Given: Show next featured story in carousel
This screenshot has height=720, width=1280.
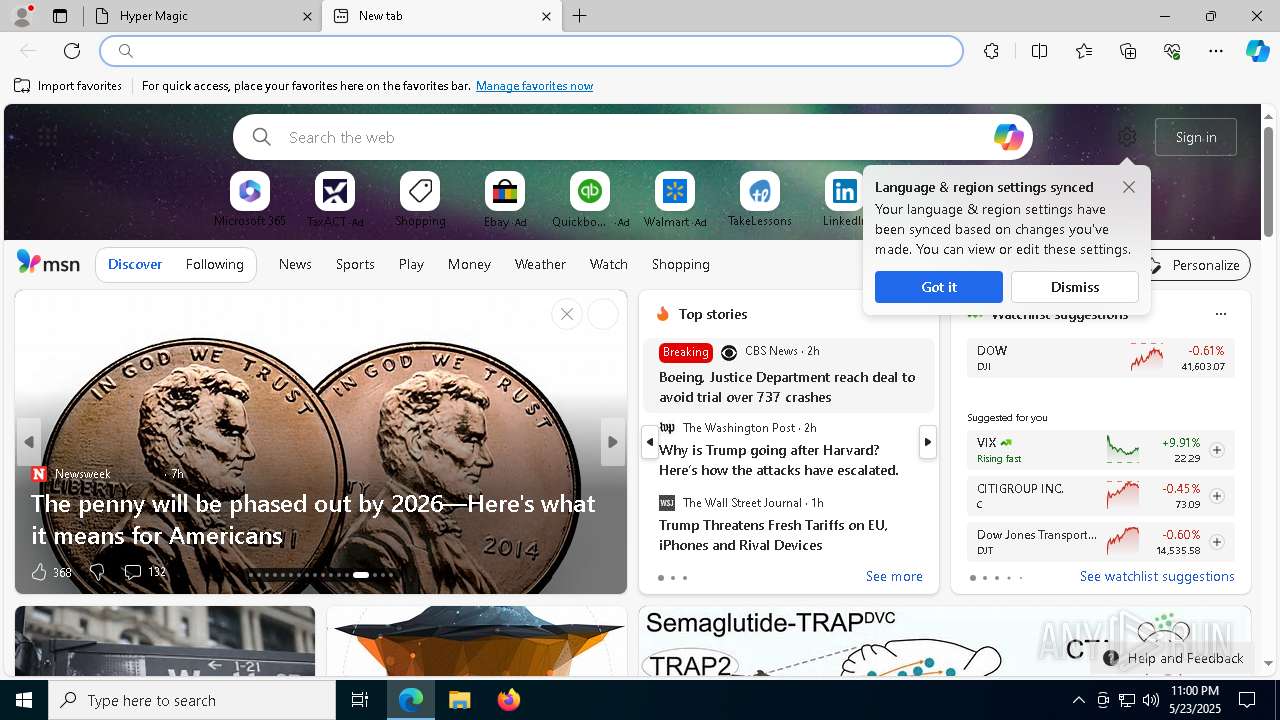Looking at the screenshot, I should coord(613,442).
